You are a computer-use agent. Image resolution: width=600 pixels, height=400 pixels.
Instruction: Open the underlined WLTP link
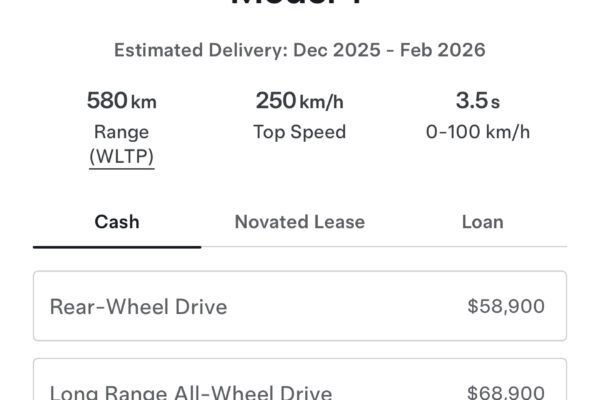click(121, 157)
